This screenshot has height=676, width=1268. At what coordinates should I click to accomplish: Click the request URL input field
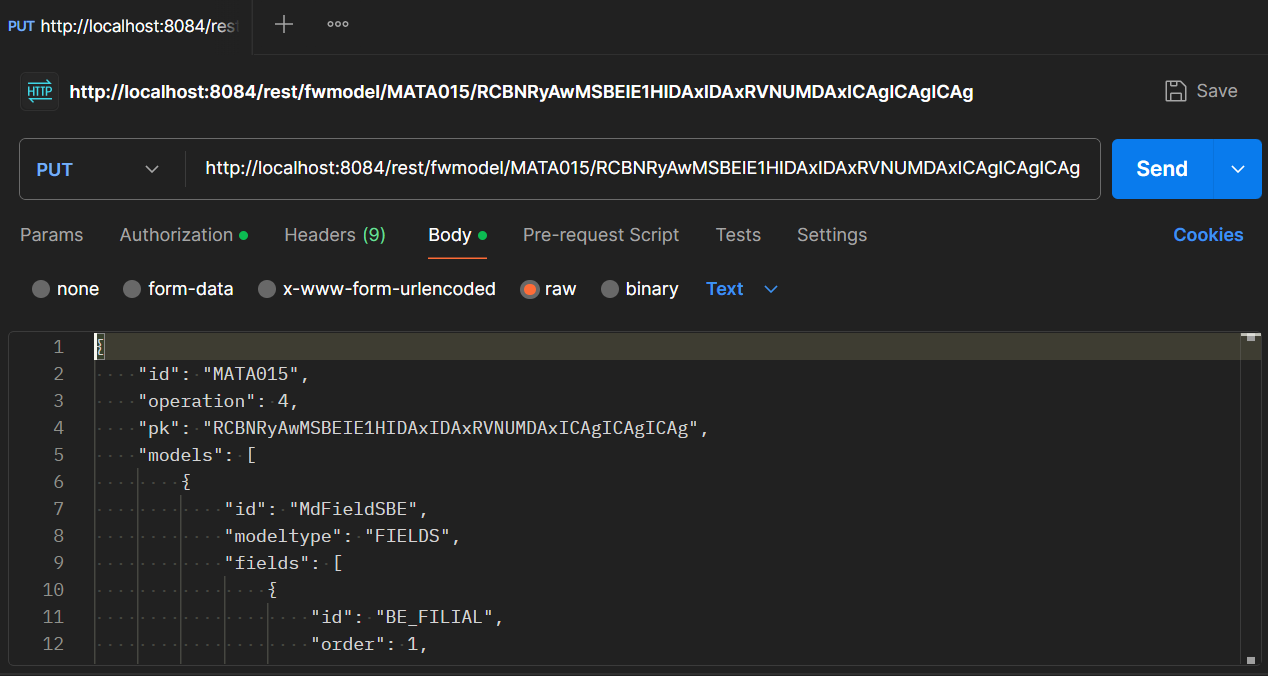coord(642,169)
